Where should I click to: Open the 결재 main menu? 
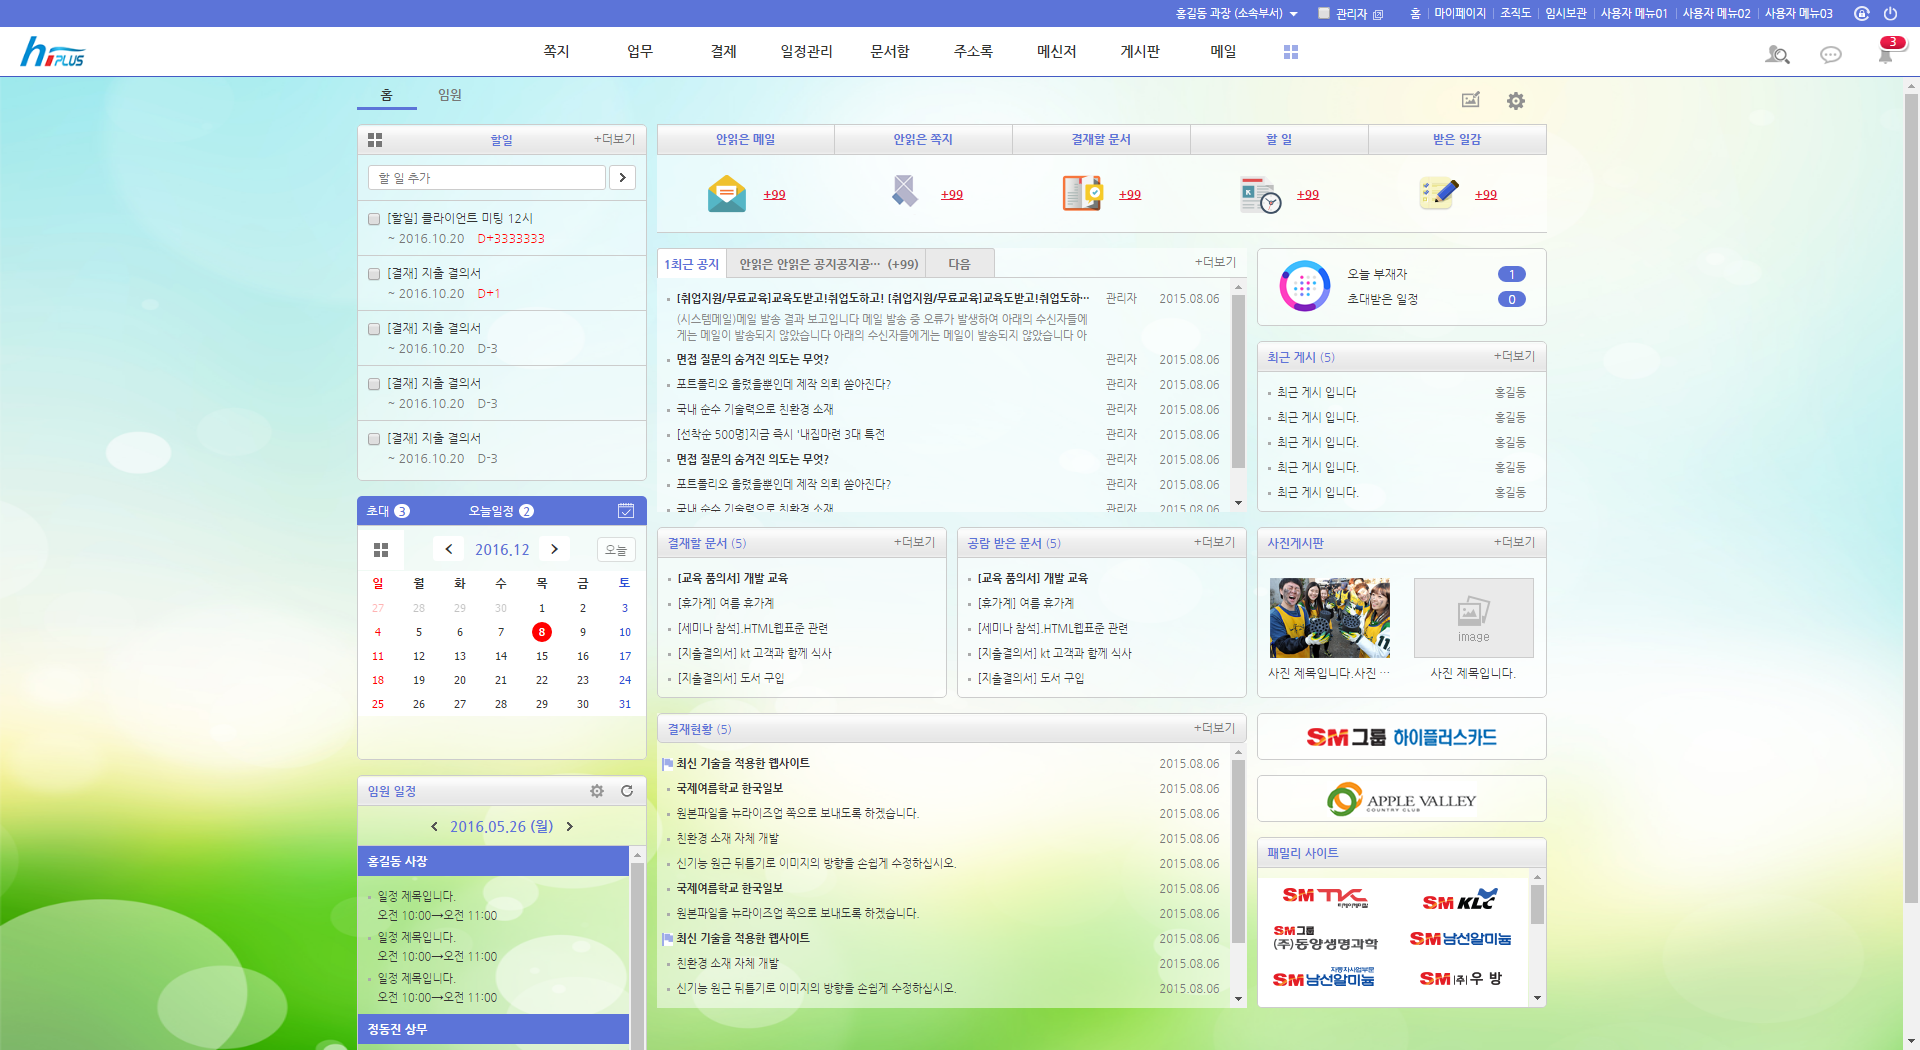tap(723, 52)
